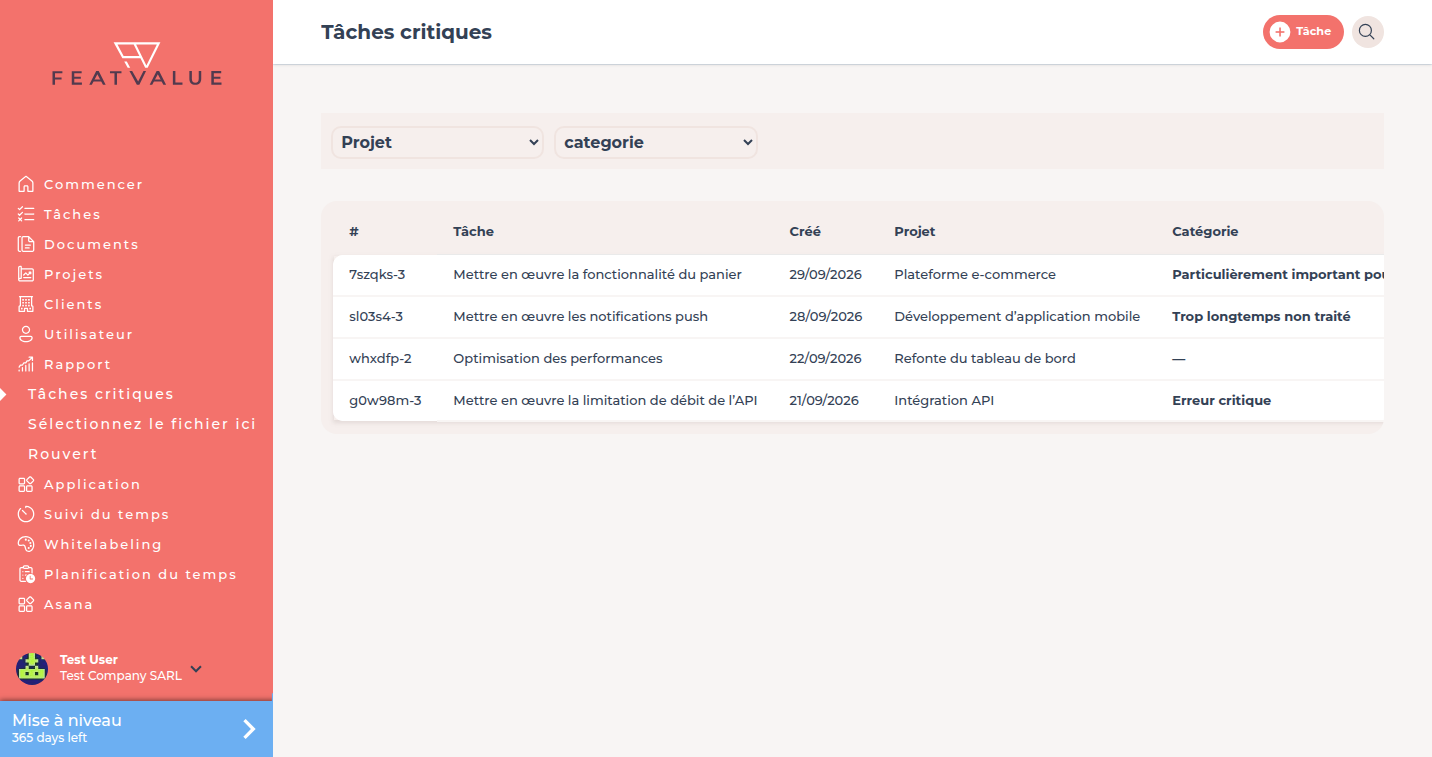Select the Rouvert submenu entry
The image size is (1432, 757).
pos(62,454)
